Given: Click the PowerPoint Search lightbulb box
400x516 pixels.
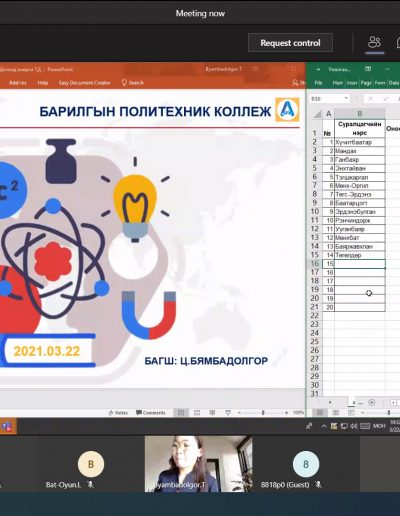Looking at the screenshot, I should [x=132, y=83].
